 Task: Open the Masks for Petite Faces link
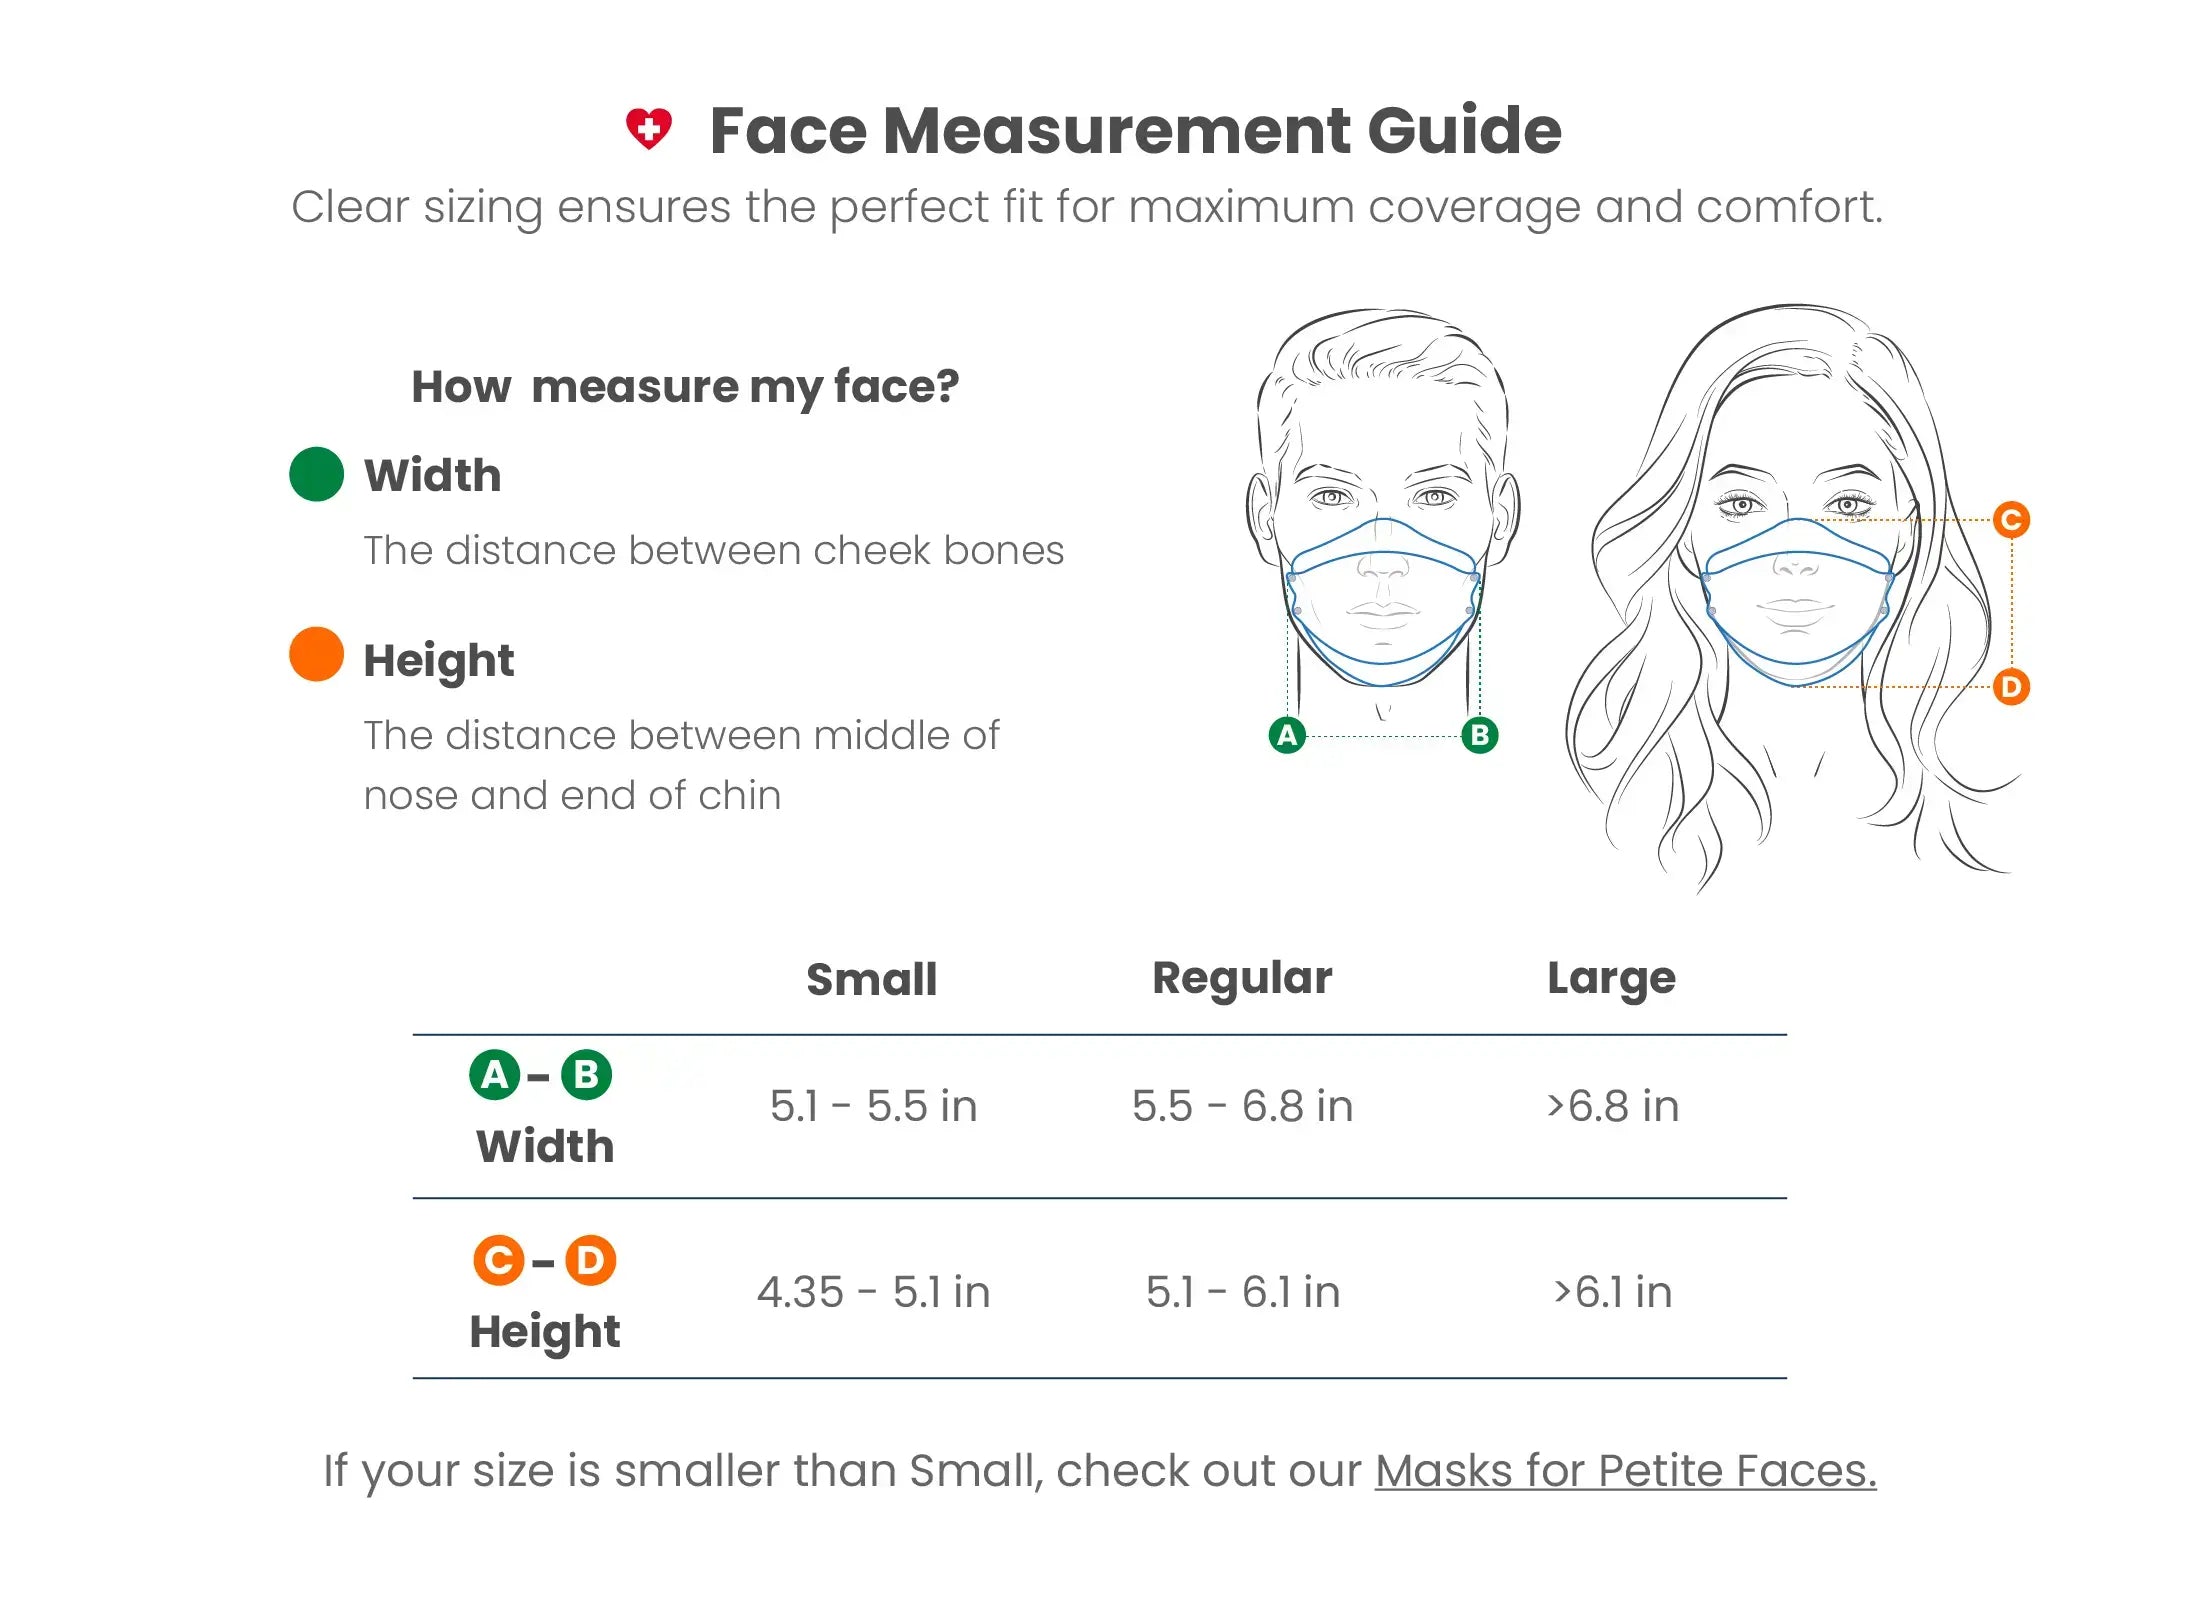coord(1625,1471)
